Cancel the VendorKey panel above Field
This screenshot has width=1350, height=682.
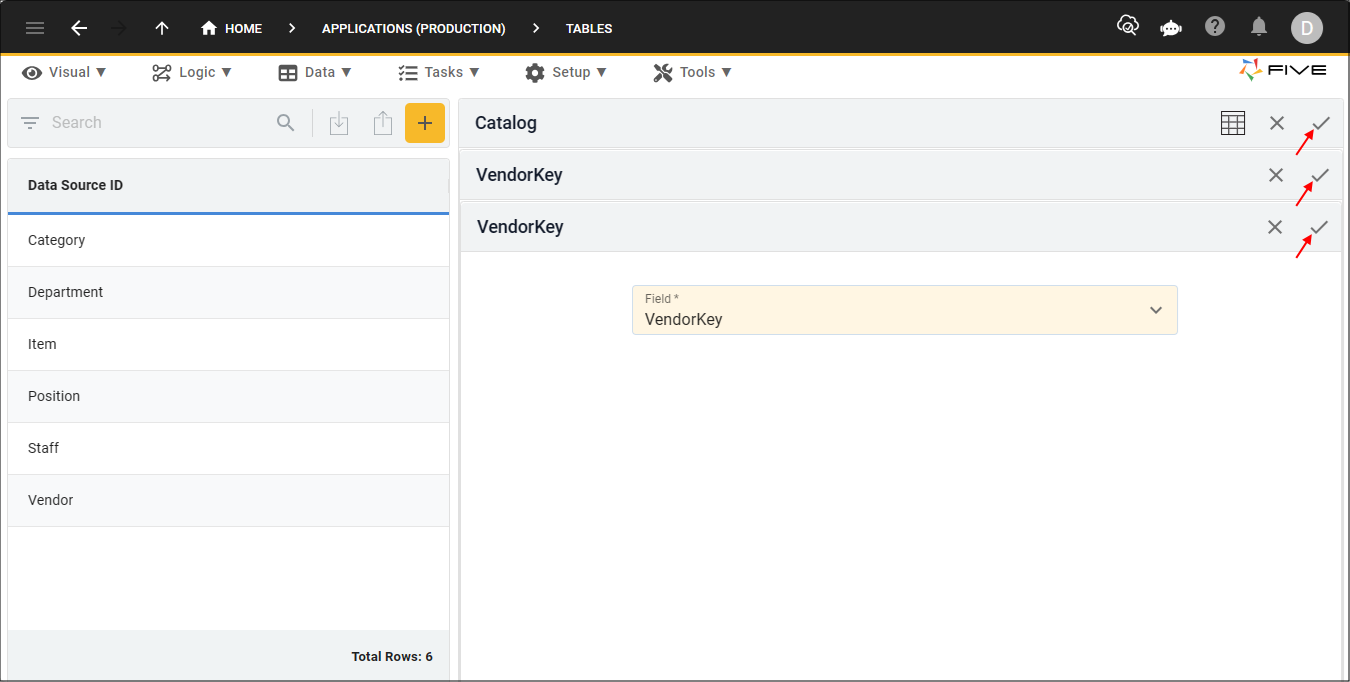click(x=1275, y=227)
